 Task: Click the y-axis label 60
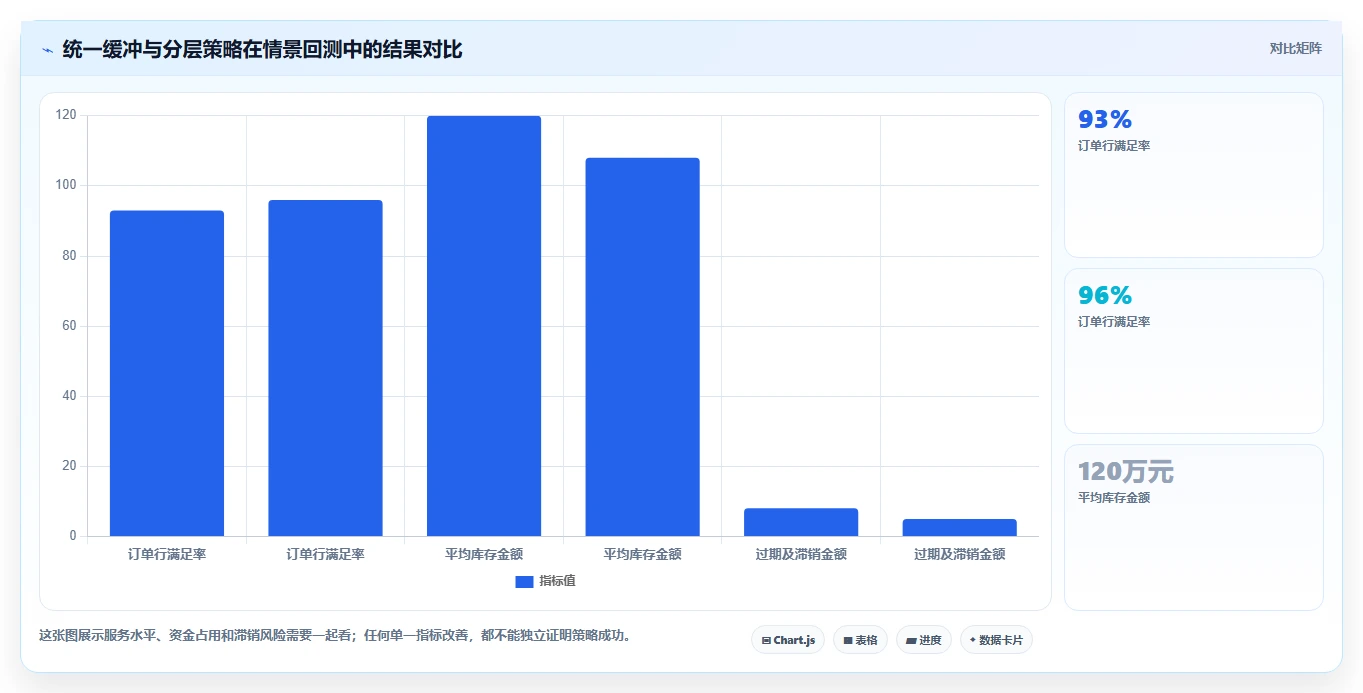pyautogui.click(x=69, y=326)
